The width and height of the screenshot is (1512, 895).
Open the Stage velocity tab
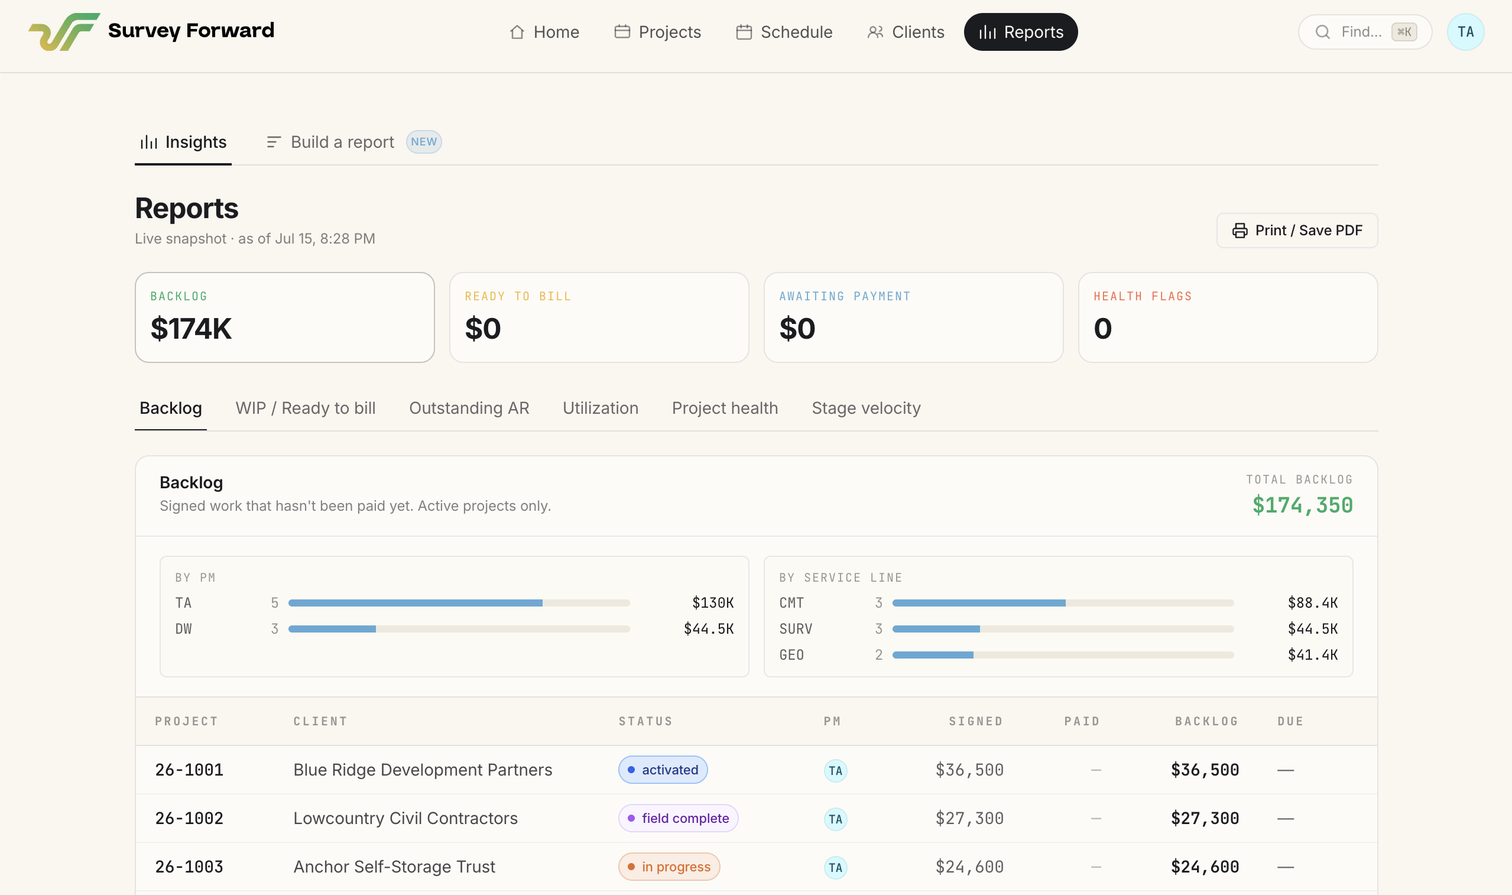[866, 408]
